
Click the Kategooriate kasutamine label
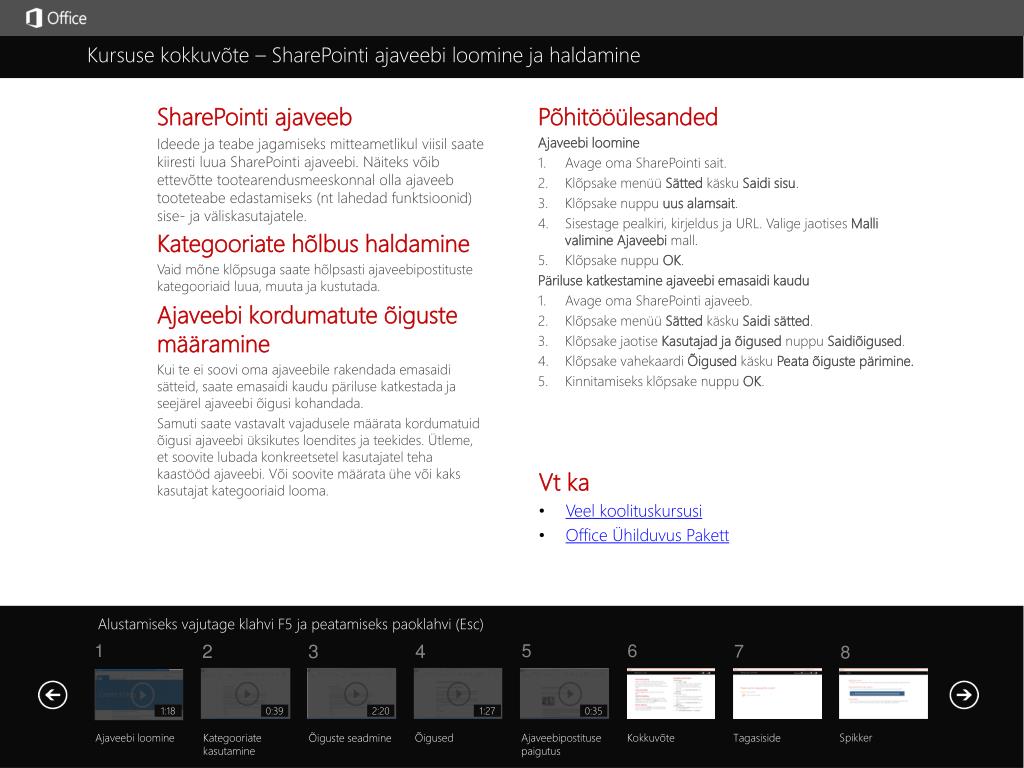(x=232, y=744)
